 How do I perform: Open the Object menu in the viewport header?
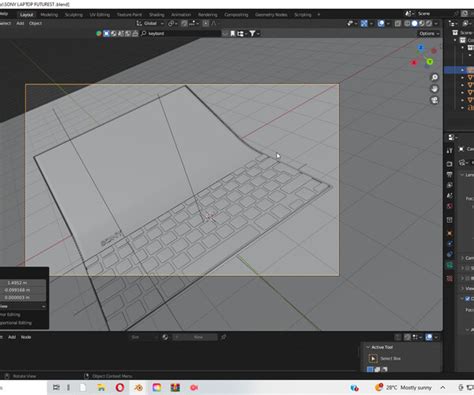click(x=35, y=23)
